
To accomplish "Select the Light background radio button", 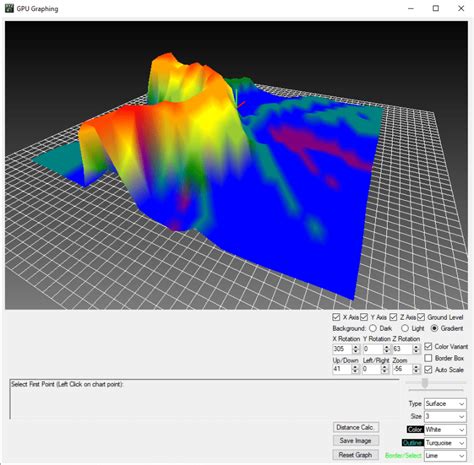I will click(405, 328).
